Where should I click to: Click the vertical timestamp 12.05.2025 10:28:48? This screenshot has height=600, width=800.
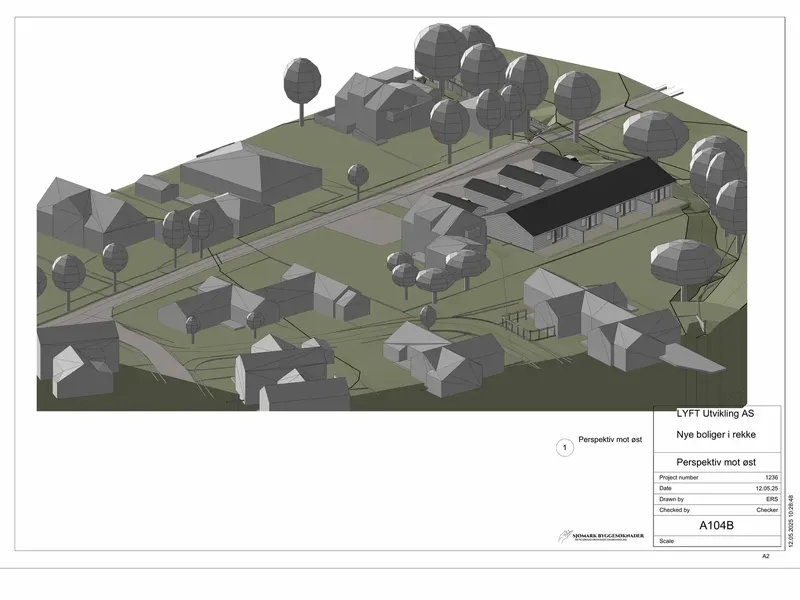[791, 520]
